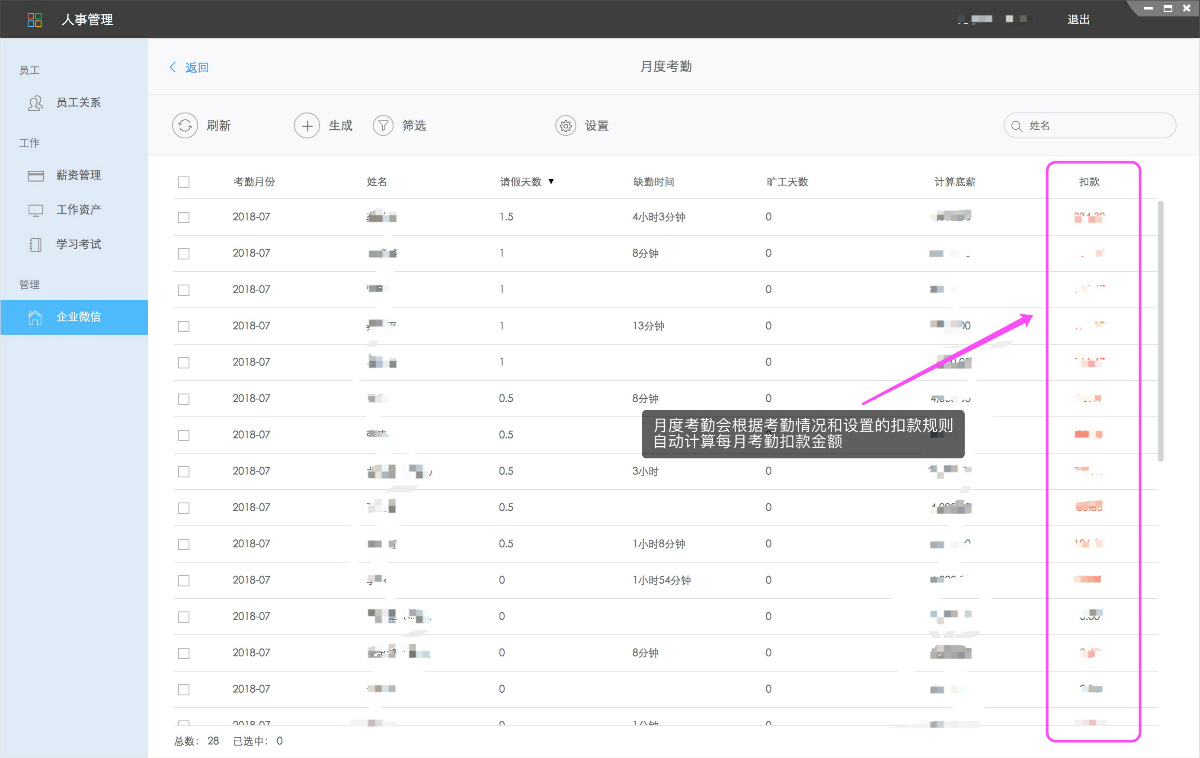Viewport: 1200px width, 758px height.
Task: Click the 月度考勤 page title
Action: [x=666, y=67]
